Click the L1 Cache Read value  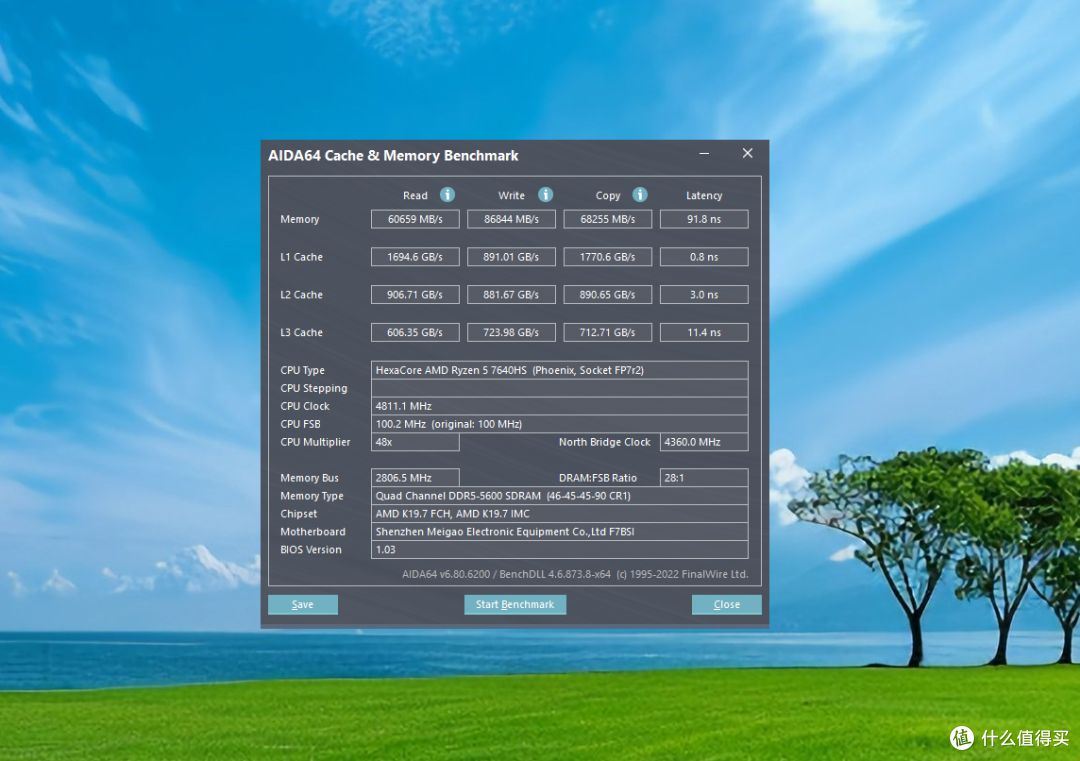pos(415,257)
